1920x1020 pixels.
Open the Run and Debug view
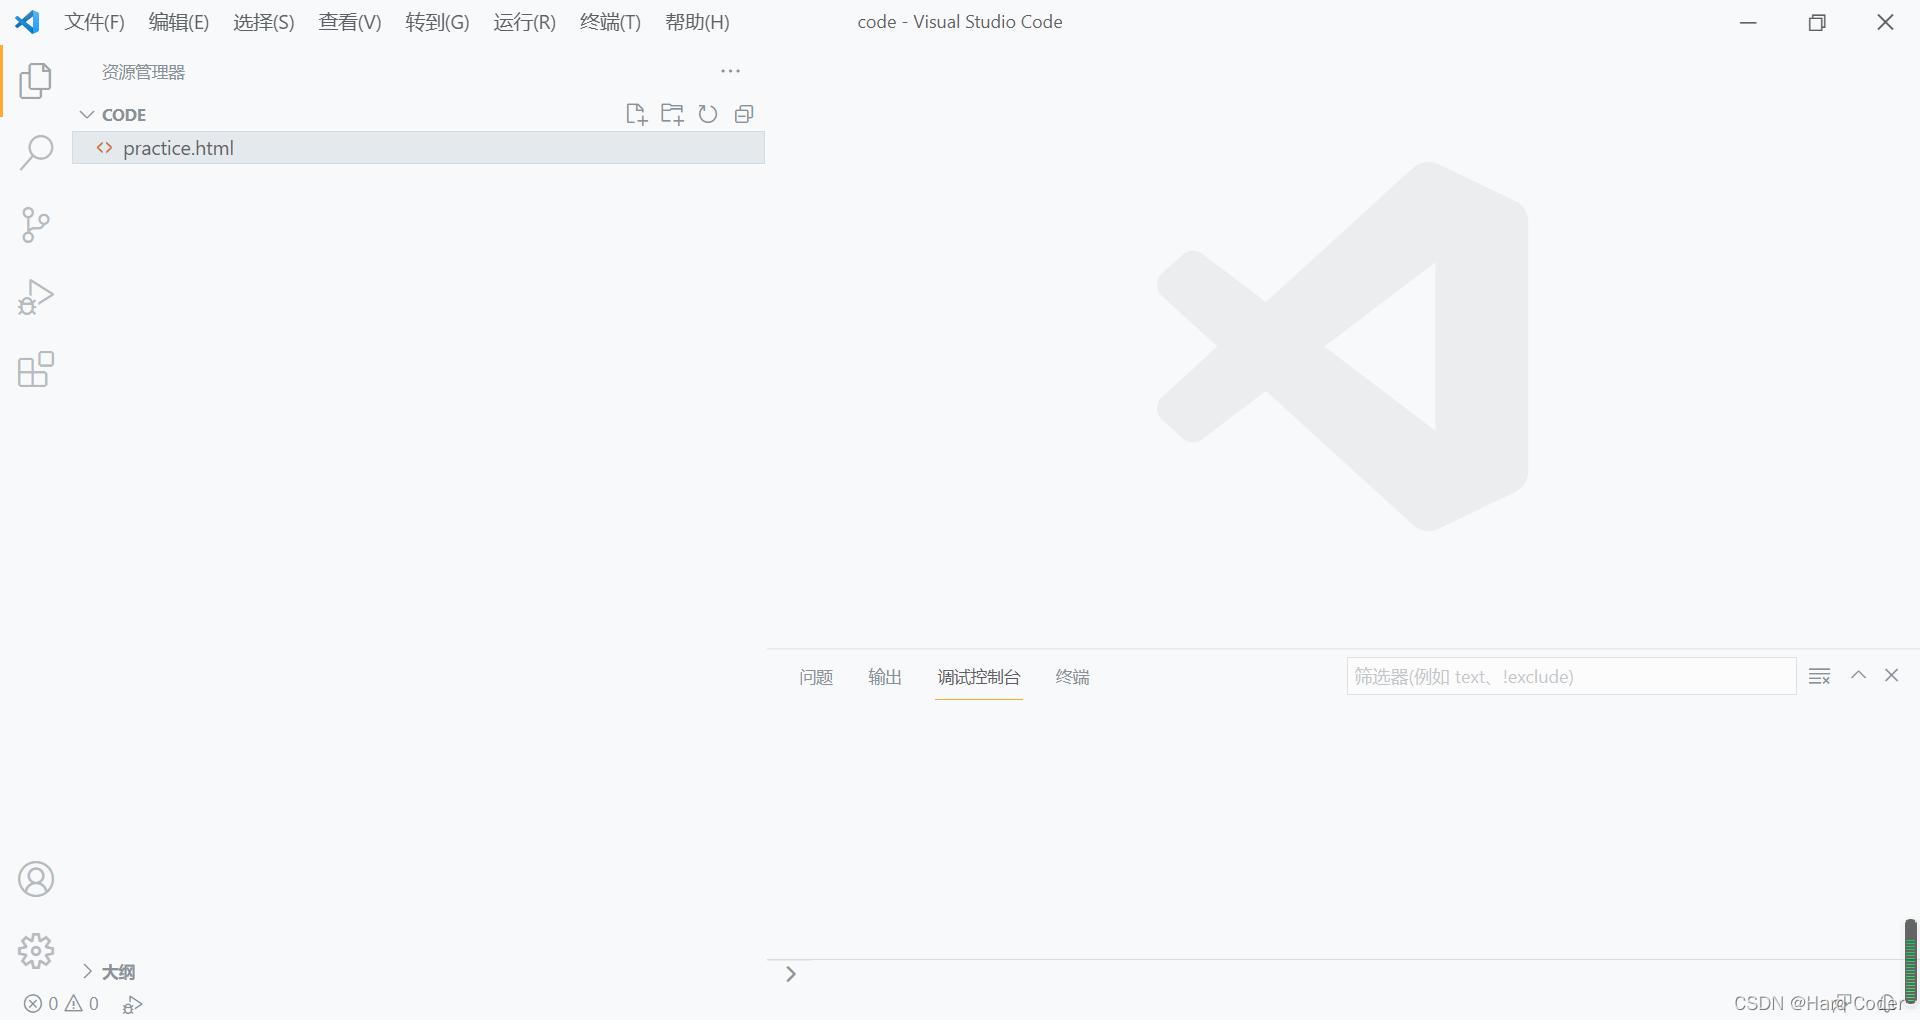click(x=36, y=297)
